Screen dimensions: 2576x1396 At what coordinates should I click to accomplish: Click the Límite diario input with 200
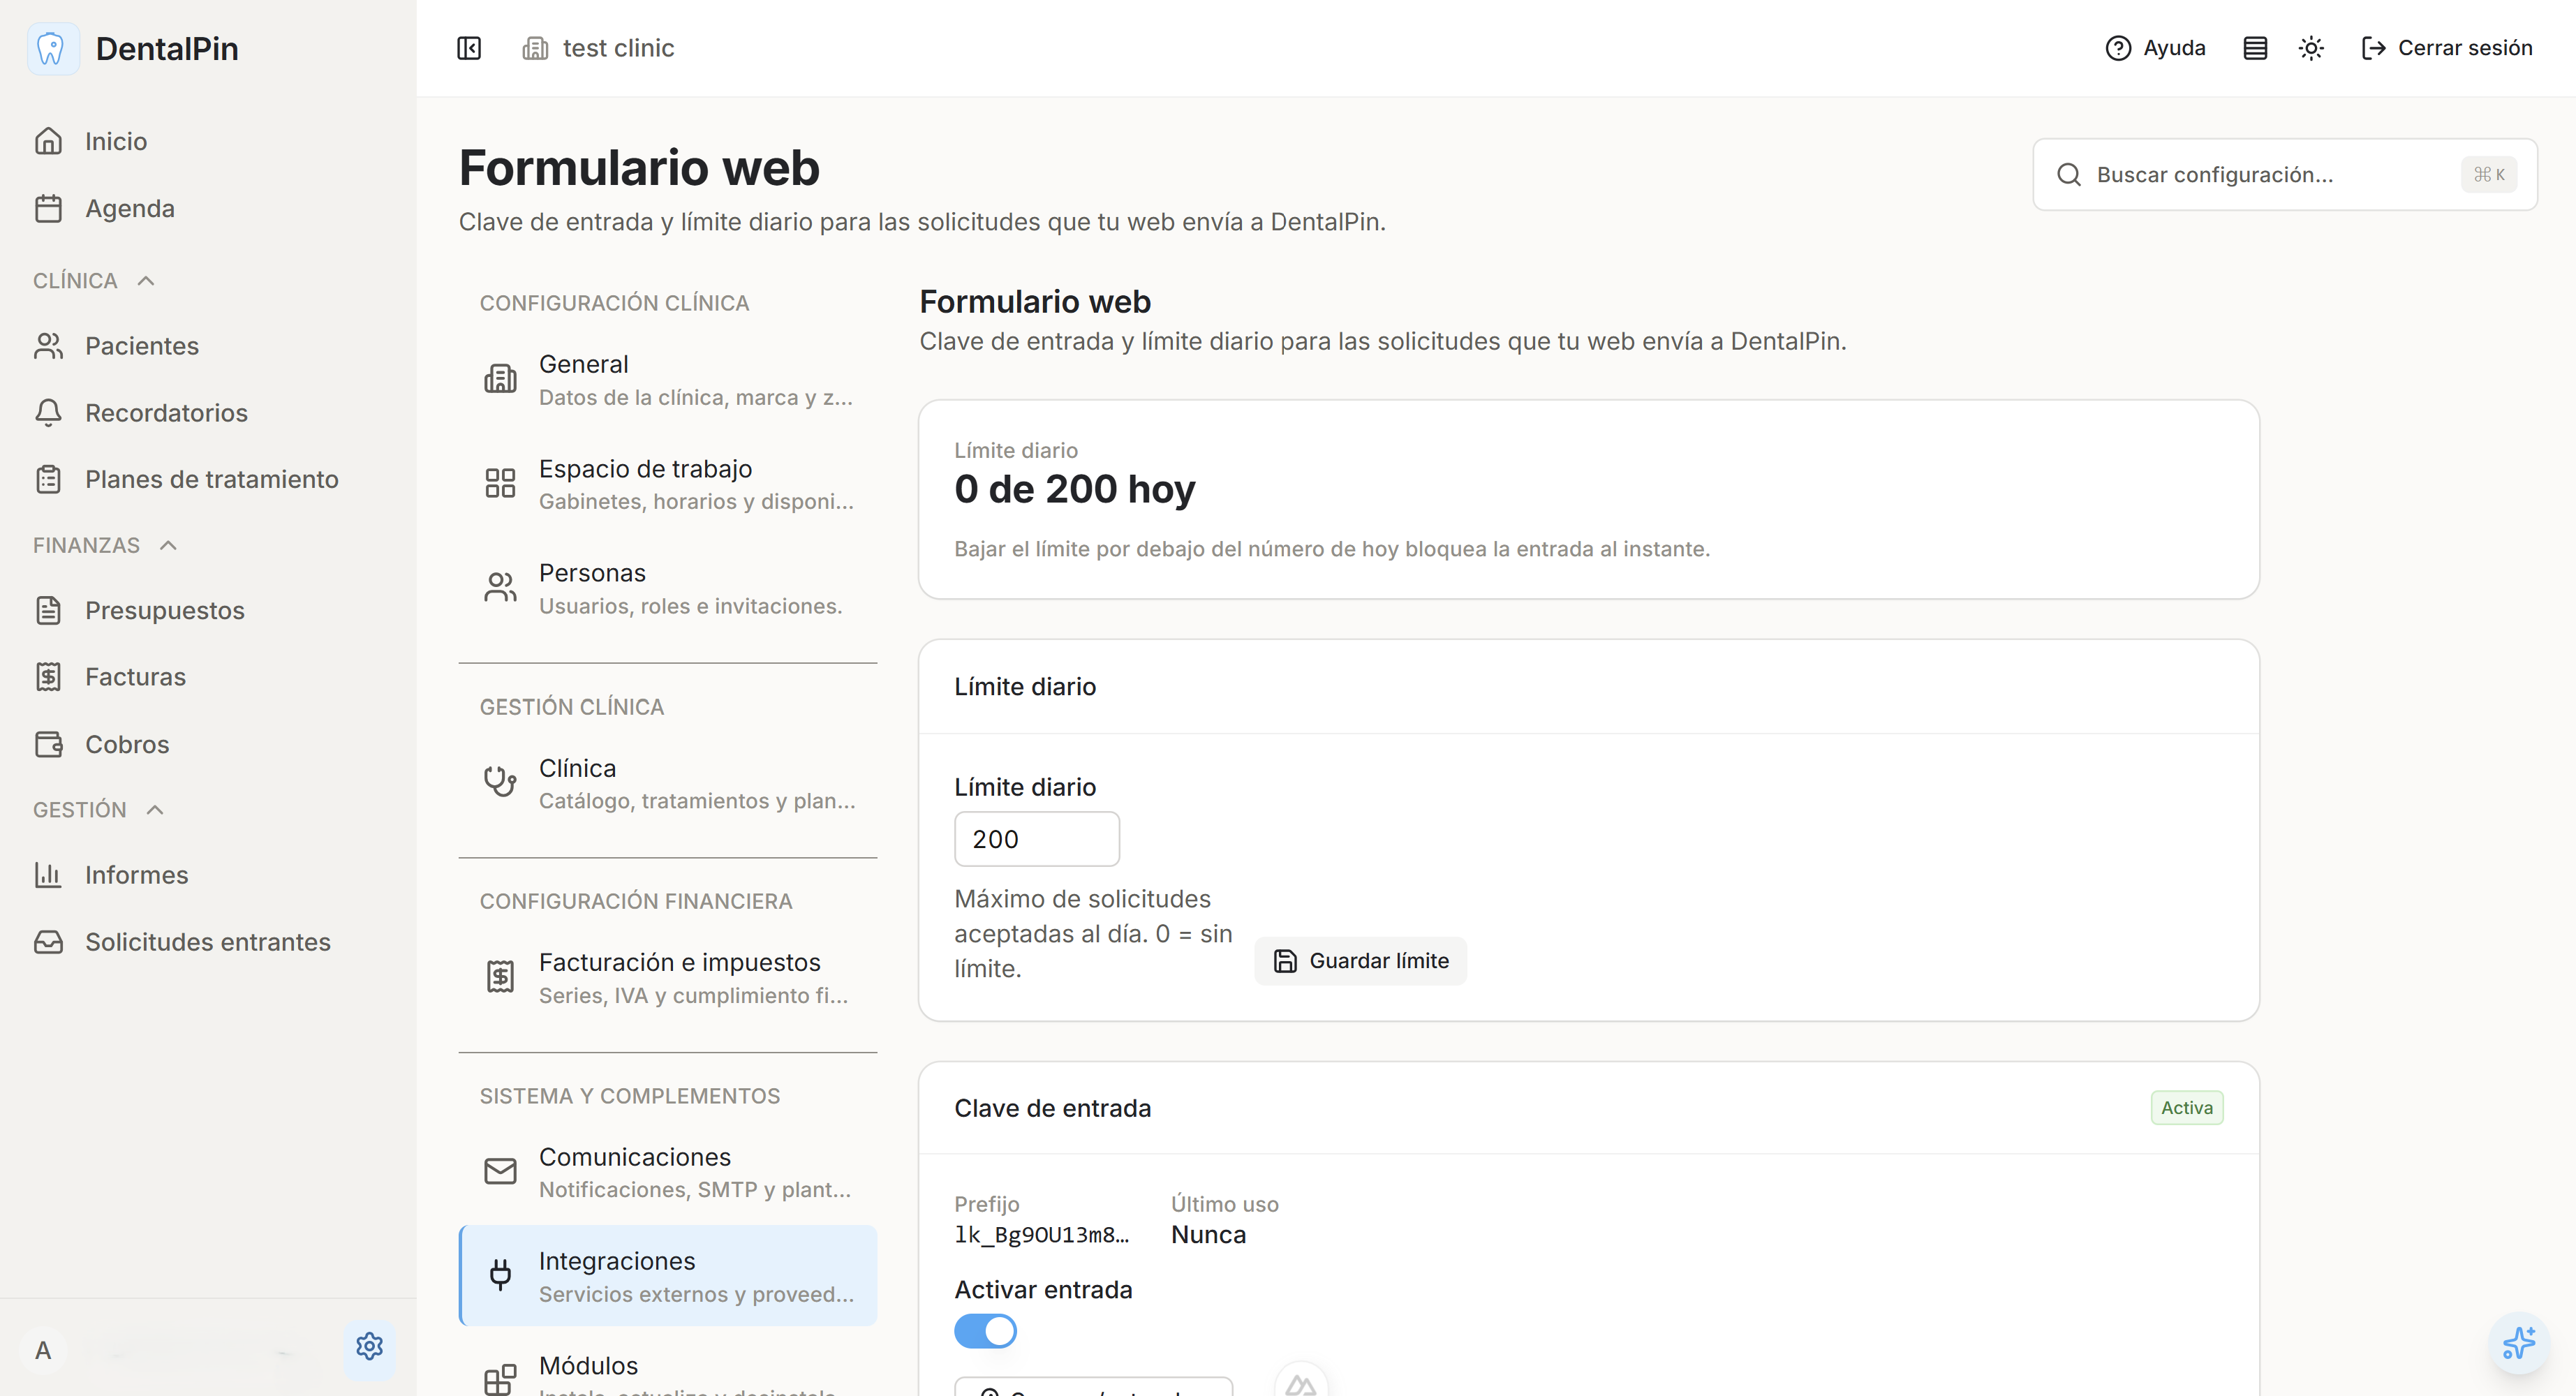(1037, 839)
